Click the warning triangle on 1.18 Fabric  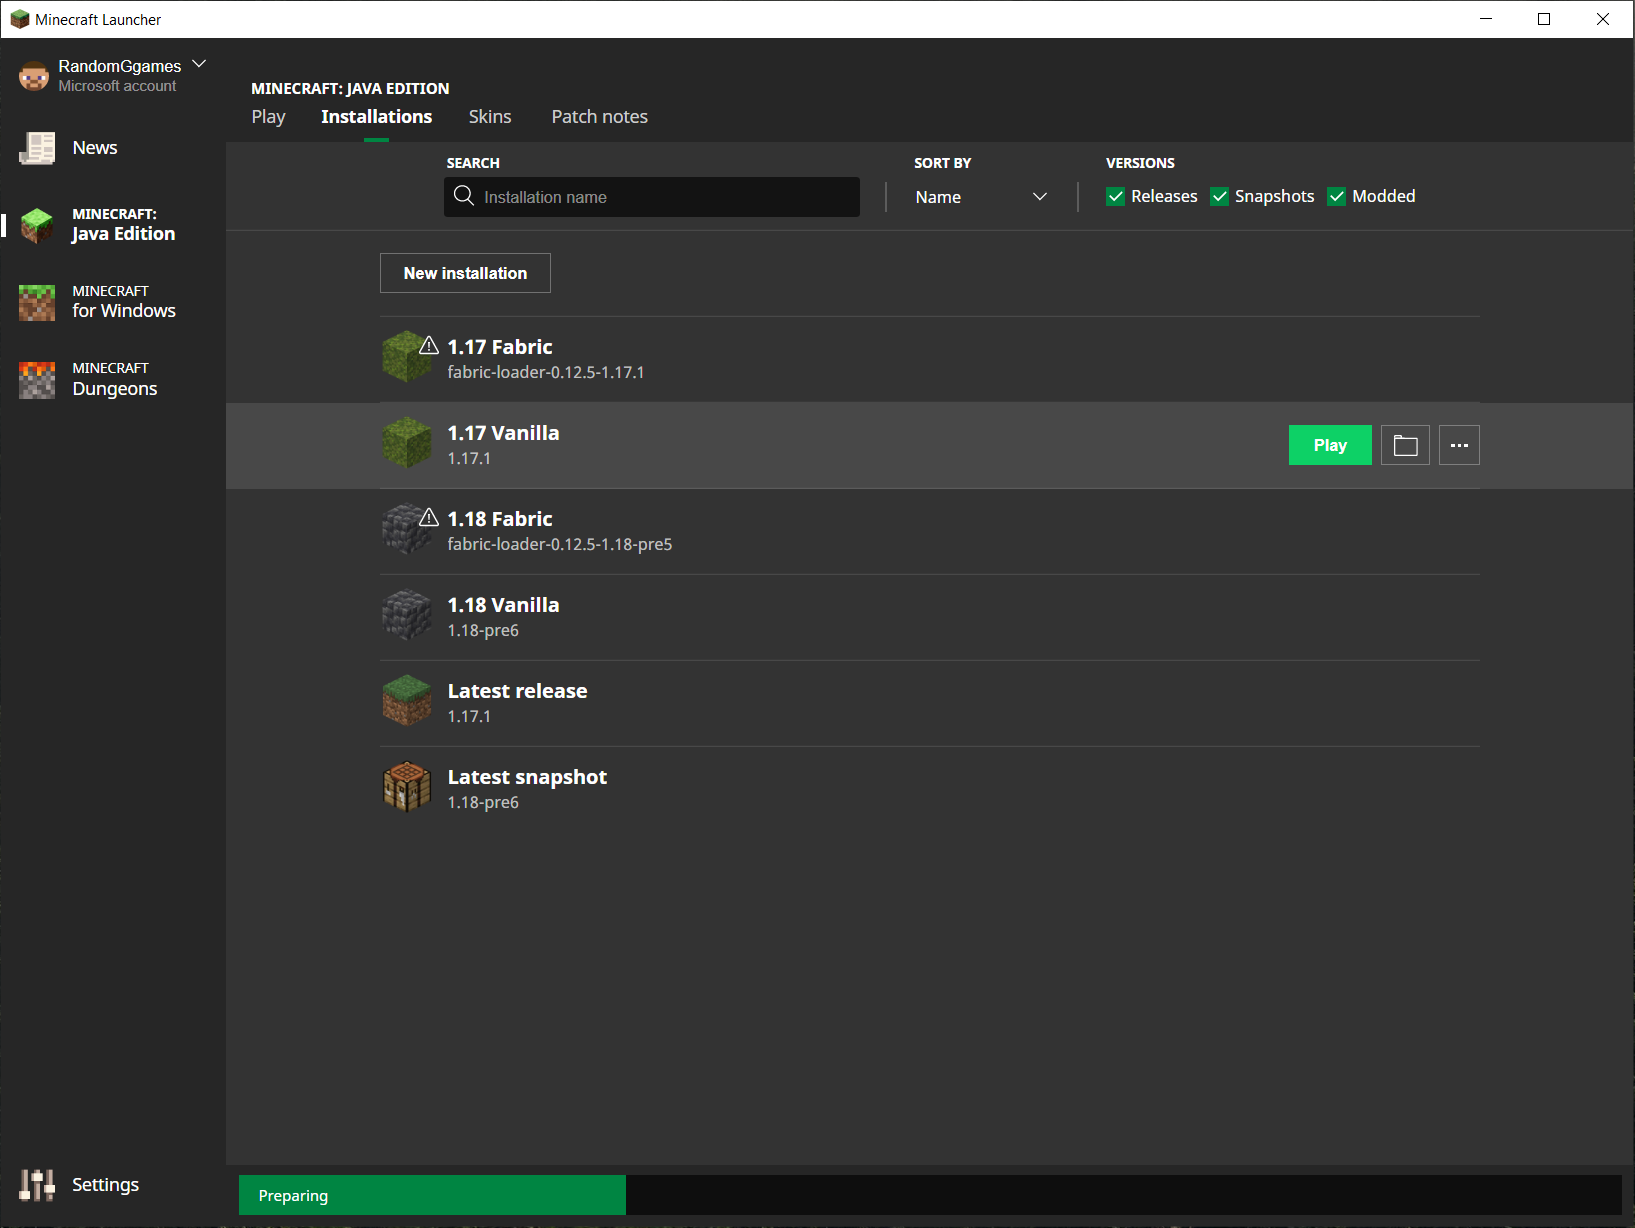(x=429, y=517)
